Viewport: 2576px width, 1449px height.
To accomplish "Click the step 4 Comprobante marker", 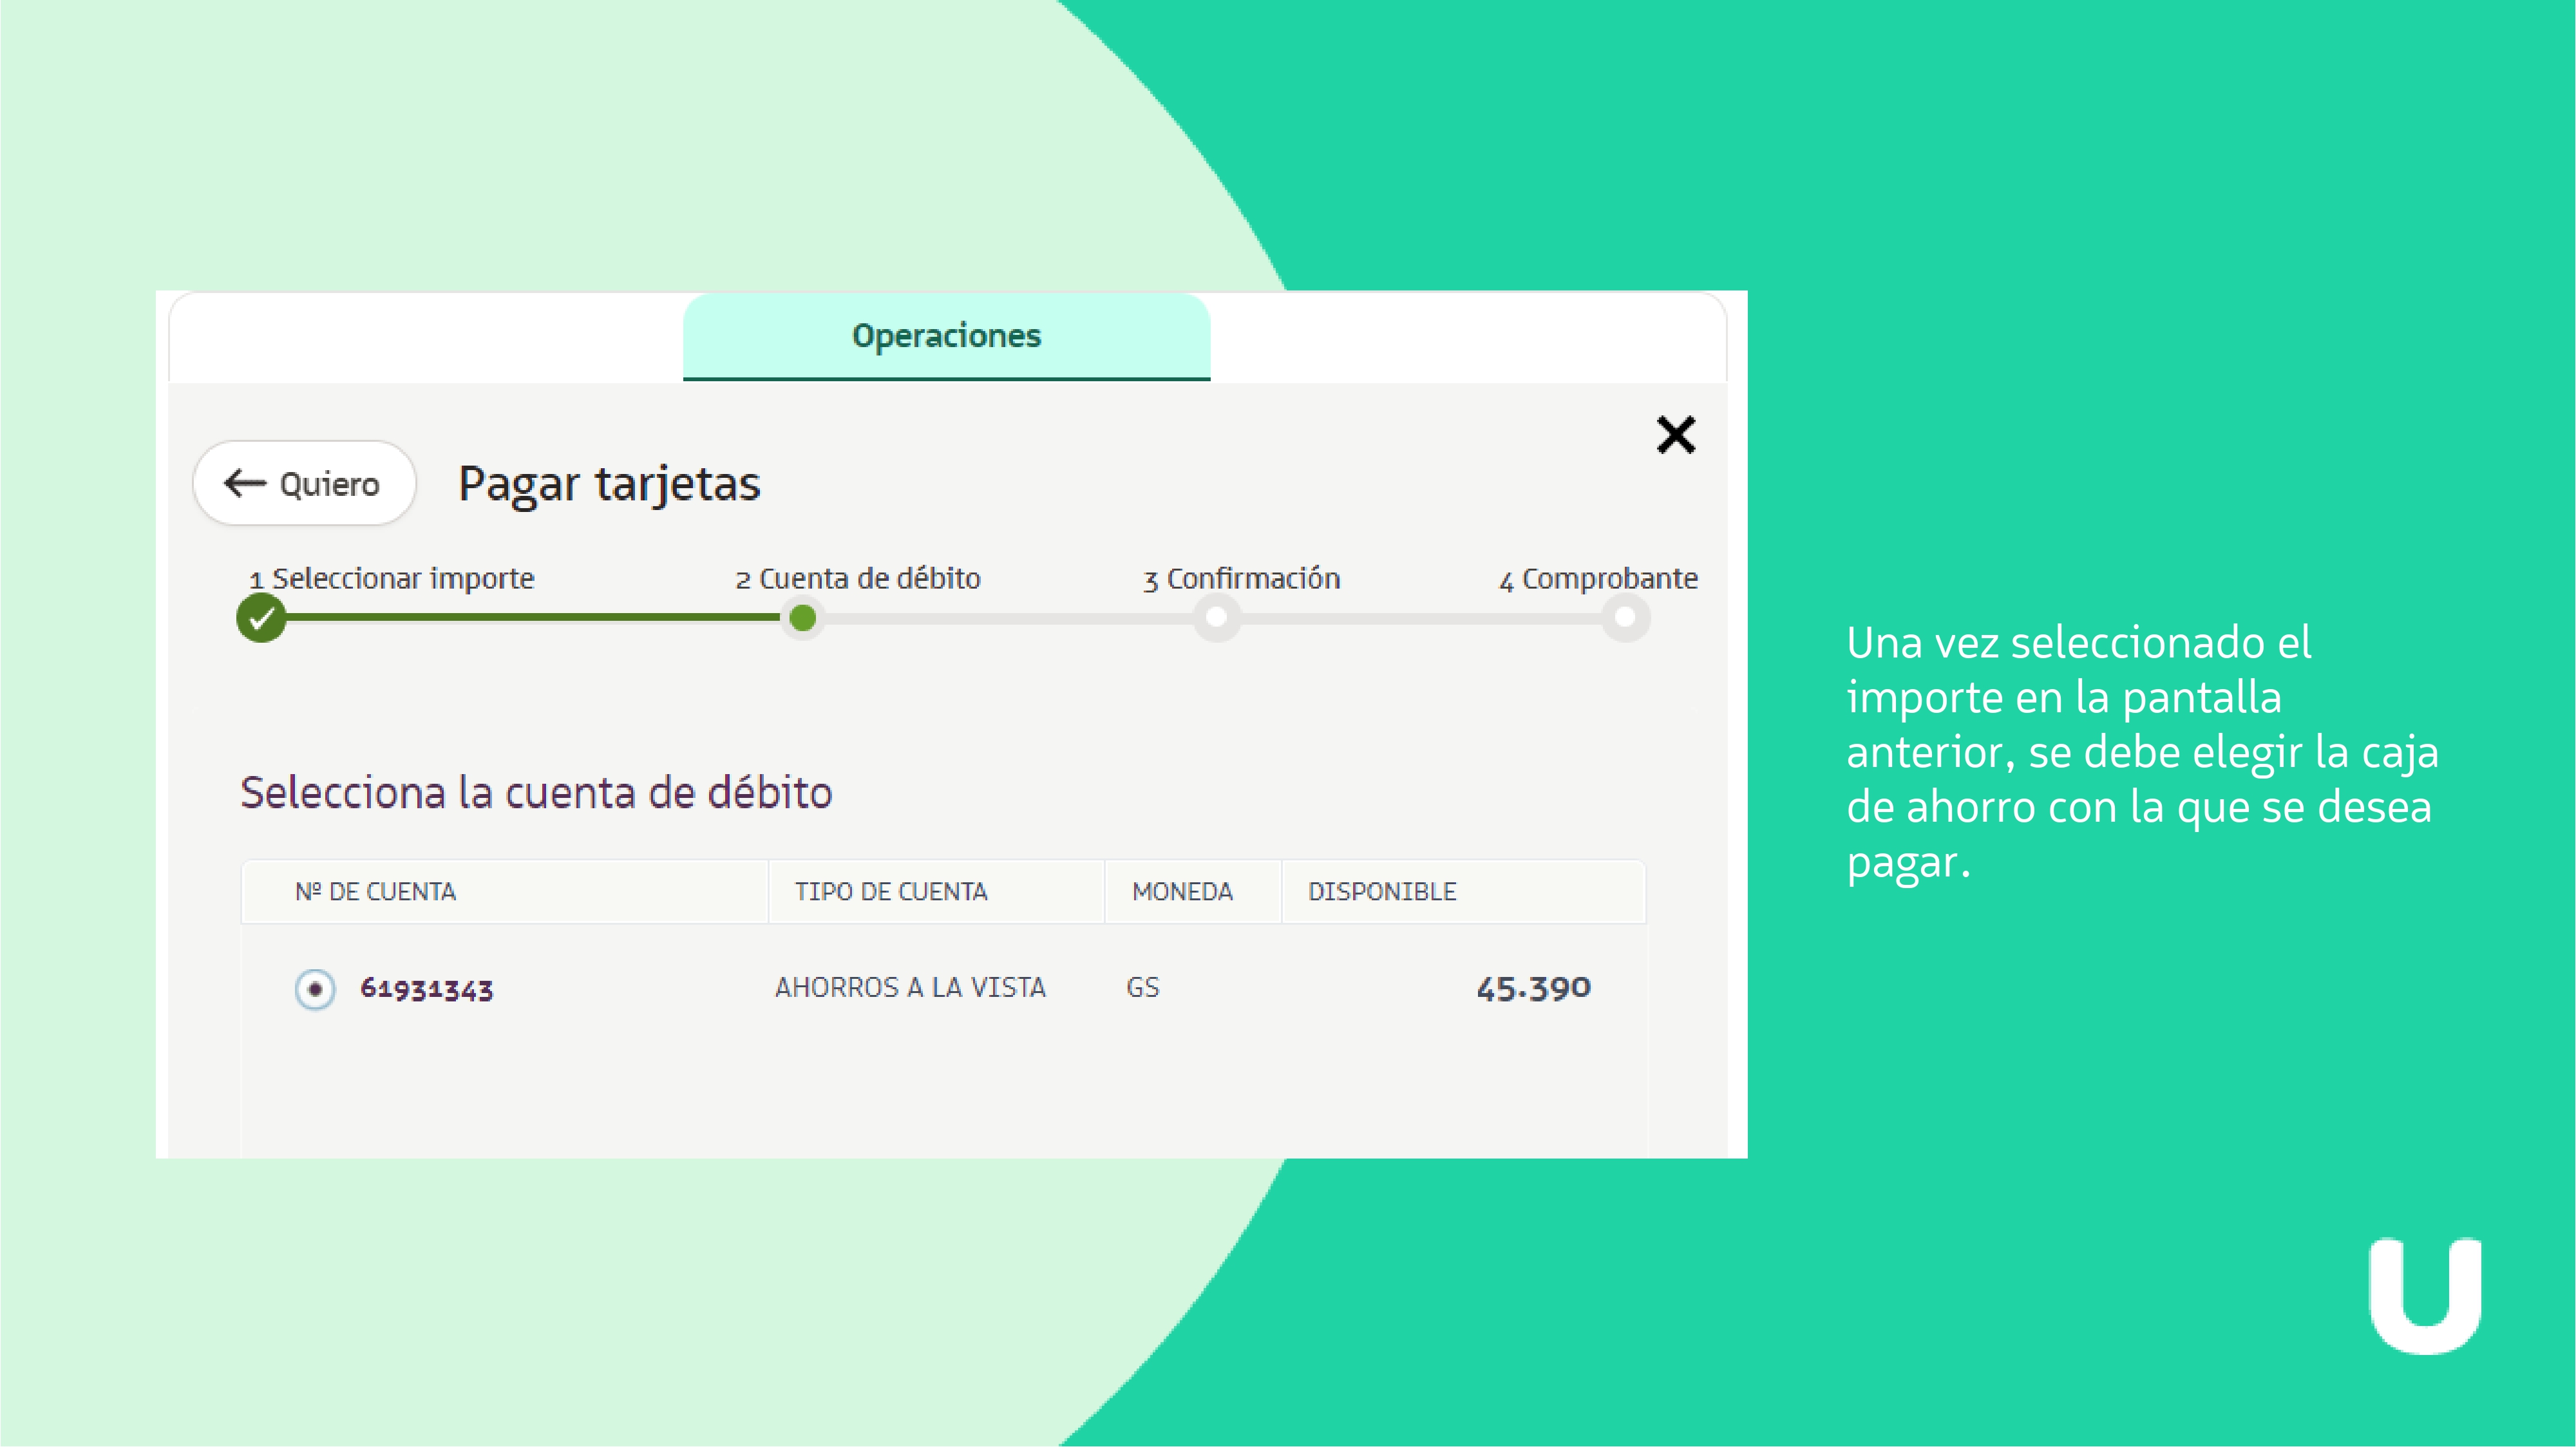I will pyautogui.click(x=1625, y=618).
